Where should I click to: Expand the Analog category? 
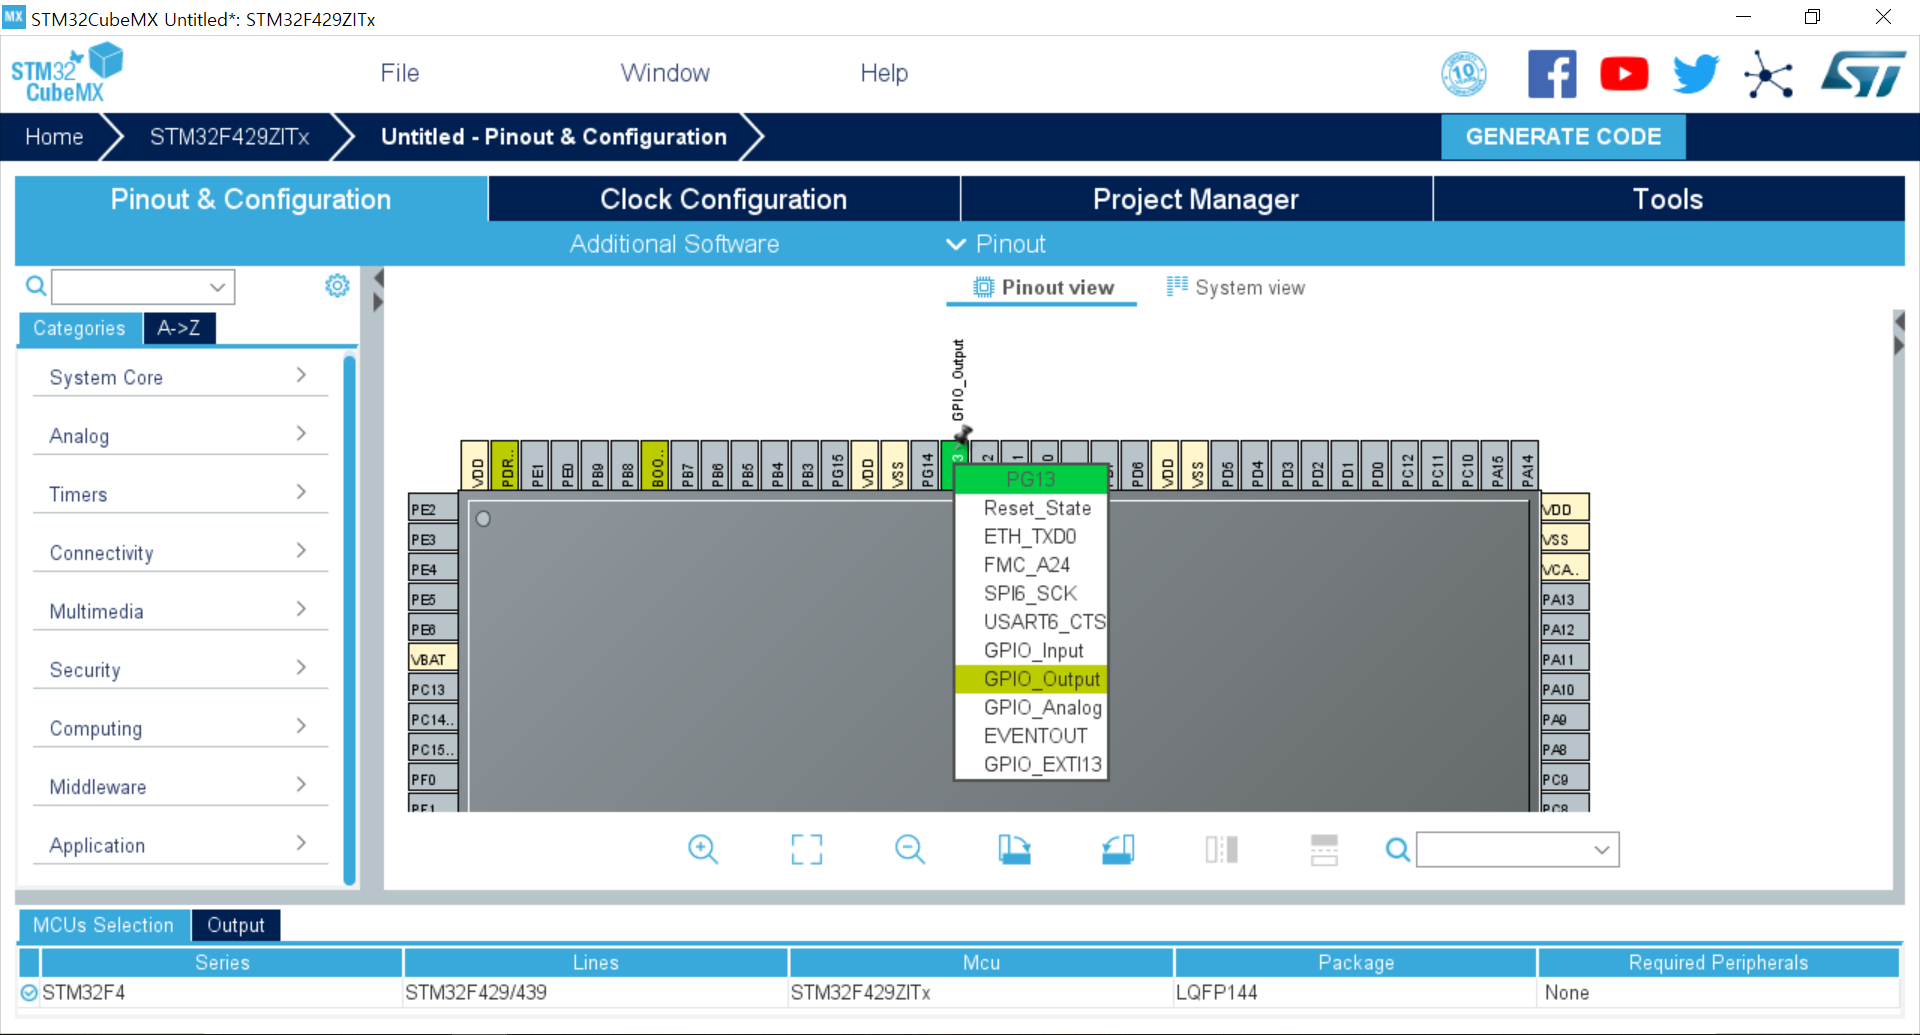pyautogui.click(x=180, y=436)
